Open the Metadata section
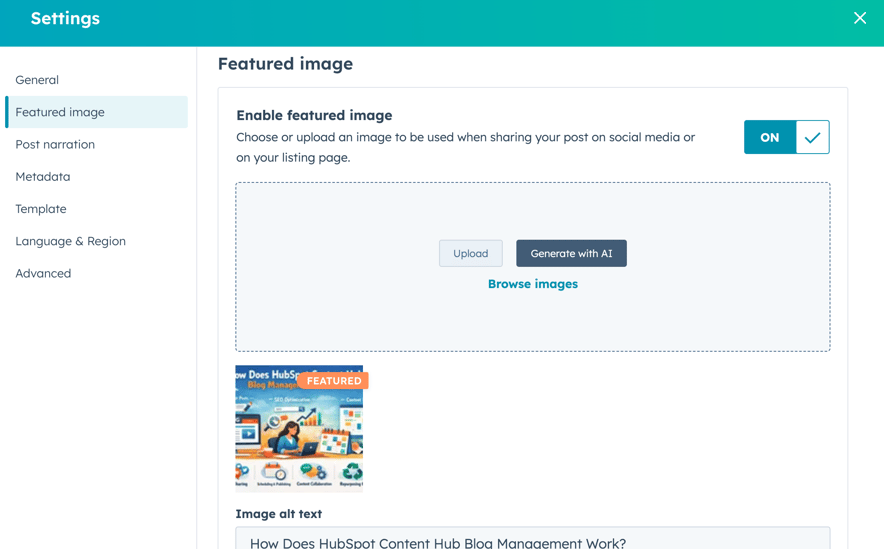Screen dimensions: 884x549 (43, 176)
